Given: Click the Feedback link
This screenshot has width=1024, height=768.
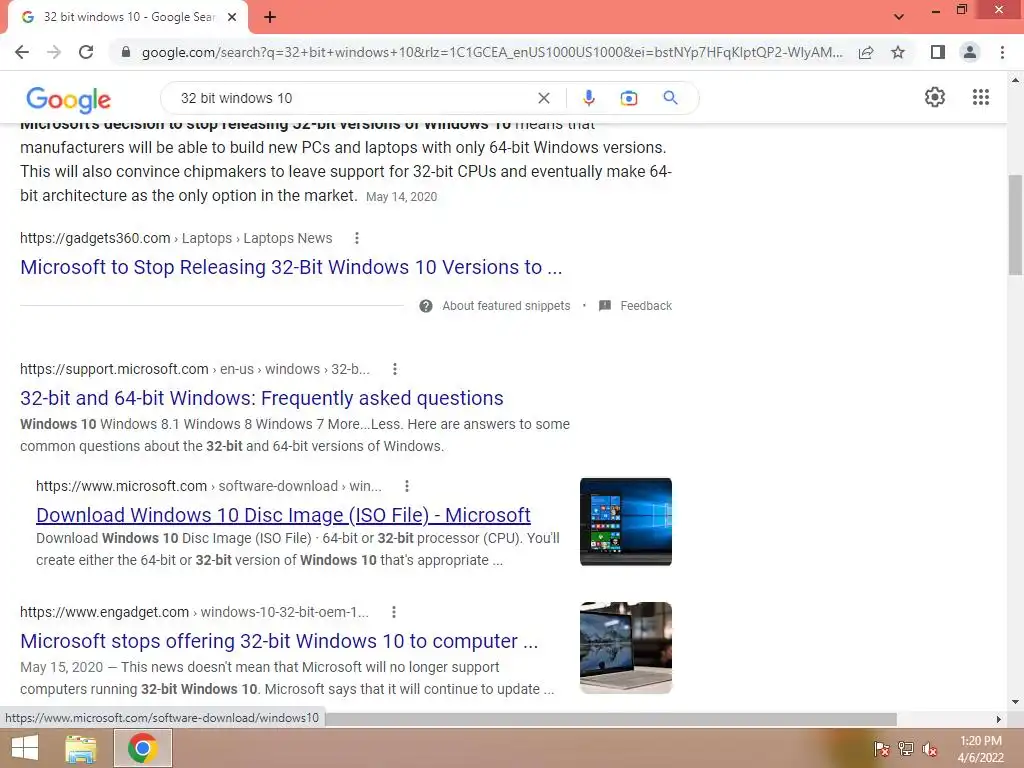Looking at the screenshot, I should pyautogui.click(x=646, y=306).
